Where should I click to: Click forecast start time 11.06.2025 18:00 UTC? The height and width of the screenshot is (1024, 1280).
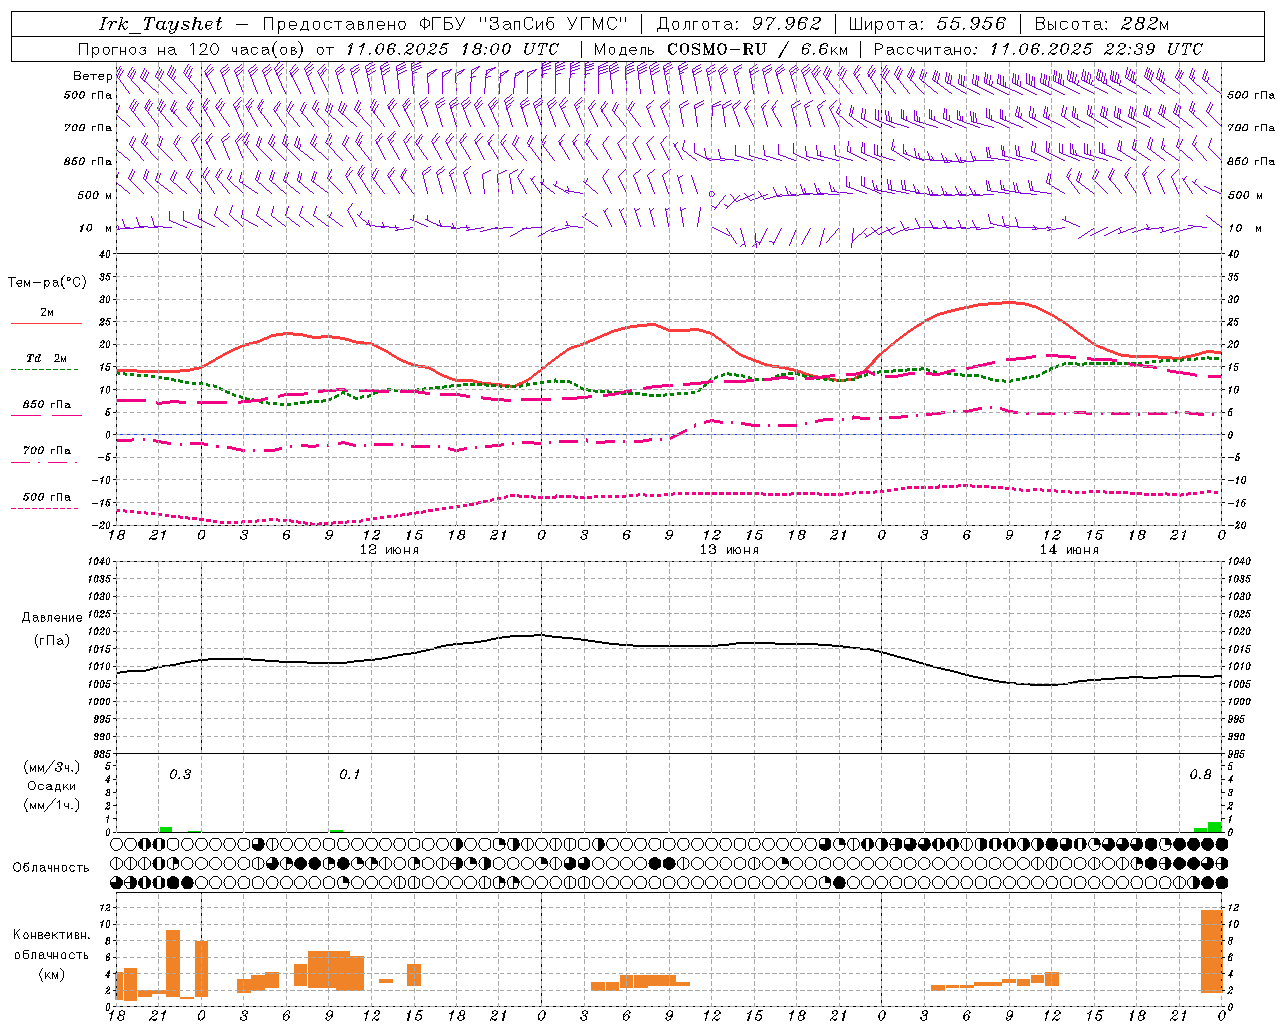[452, 49]
